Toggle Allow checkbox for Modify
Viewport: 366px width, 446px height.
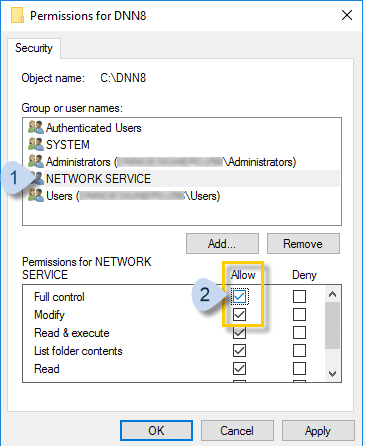[239, 314]
